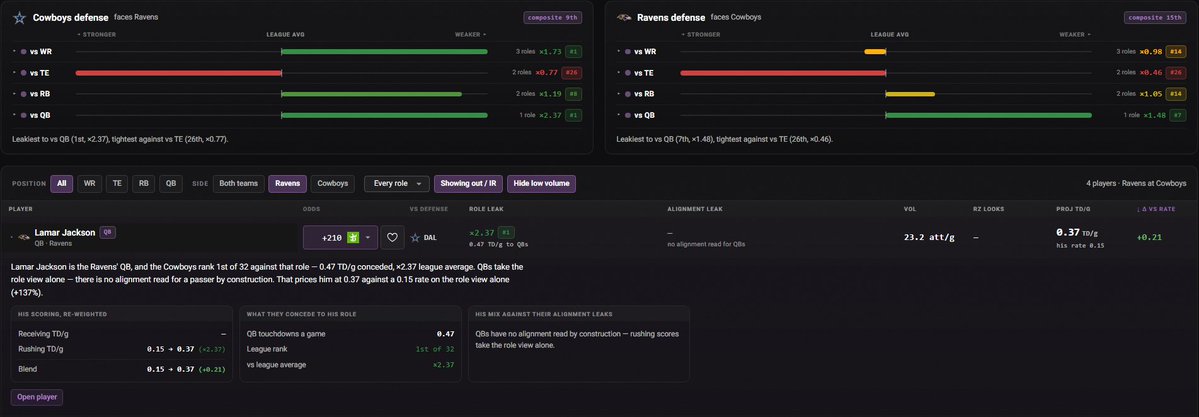Filter positions to WR
The height and width of the screenshot is (417, 1199).
89,184
